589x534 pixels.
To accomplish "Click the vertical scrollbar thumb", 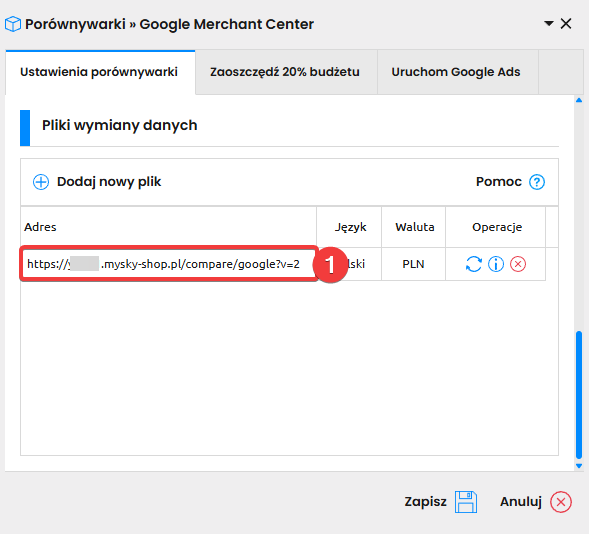I will [x=579, y=395].
